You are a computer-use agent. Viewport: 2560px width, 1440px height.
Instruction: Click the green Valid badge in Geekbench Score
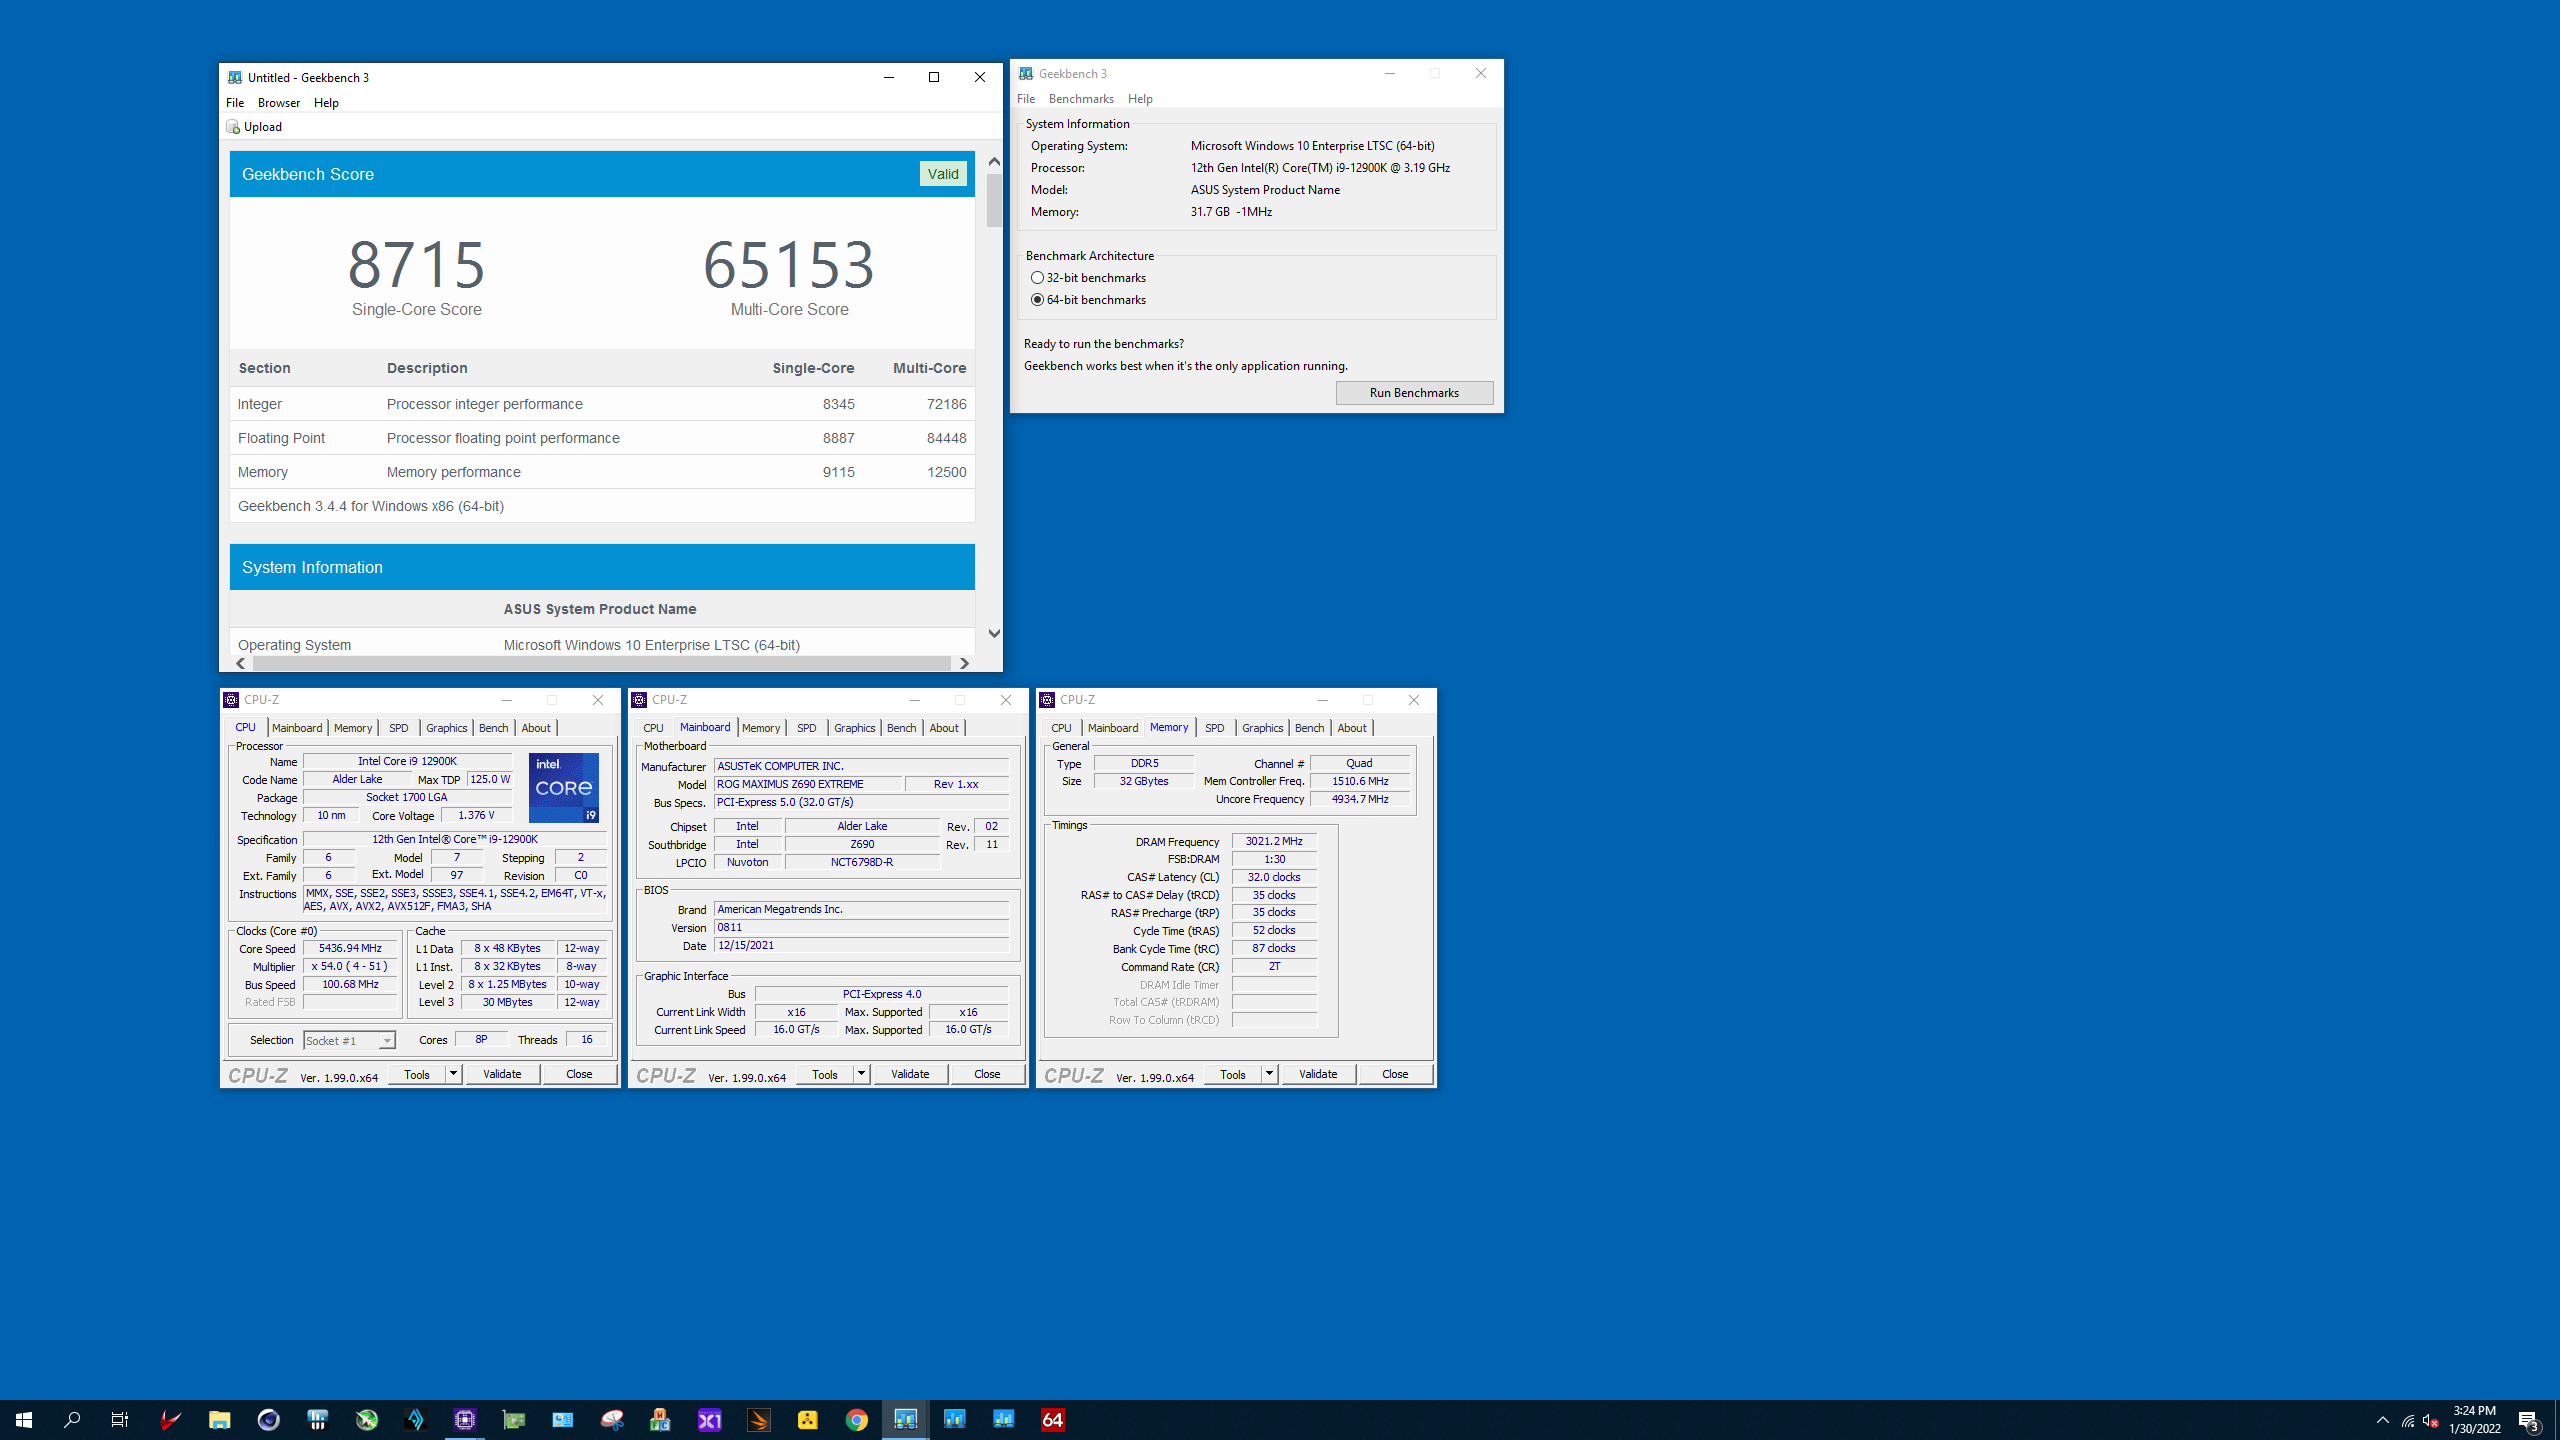click(x=943, y=174)
